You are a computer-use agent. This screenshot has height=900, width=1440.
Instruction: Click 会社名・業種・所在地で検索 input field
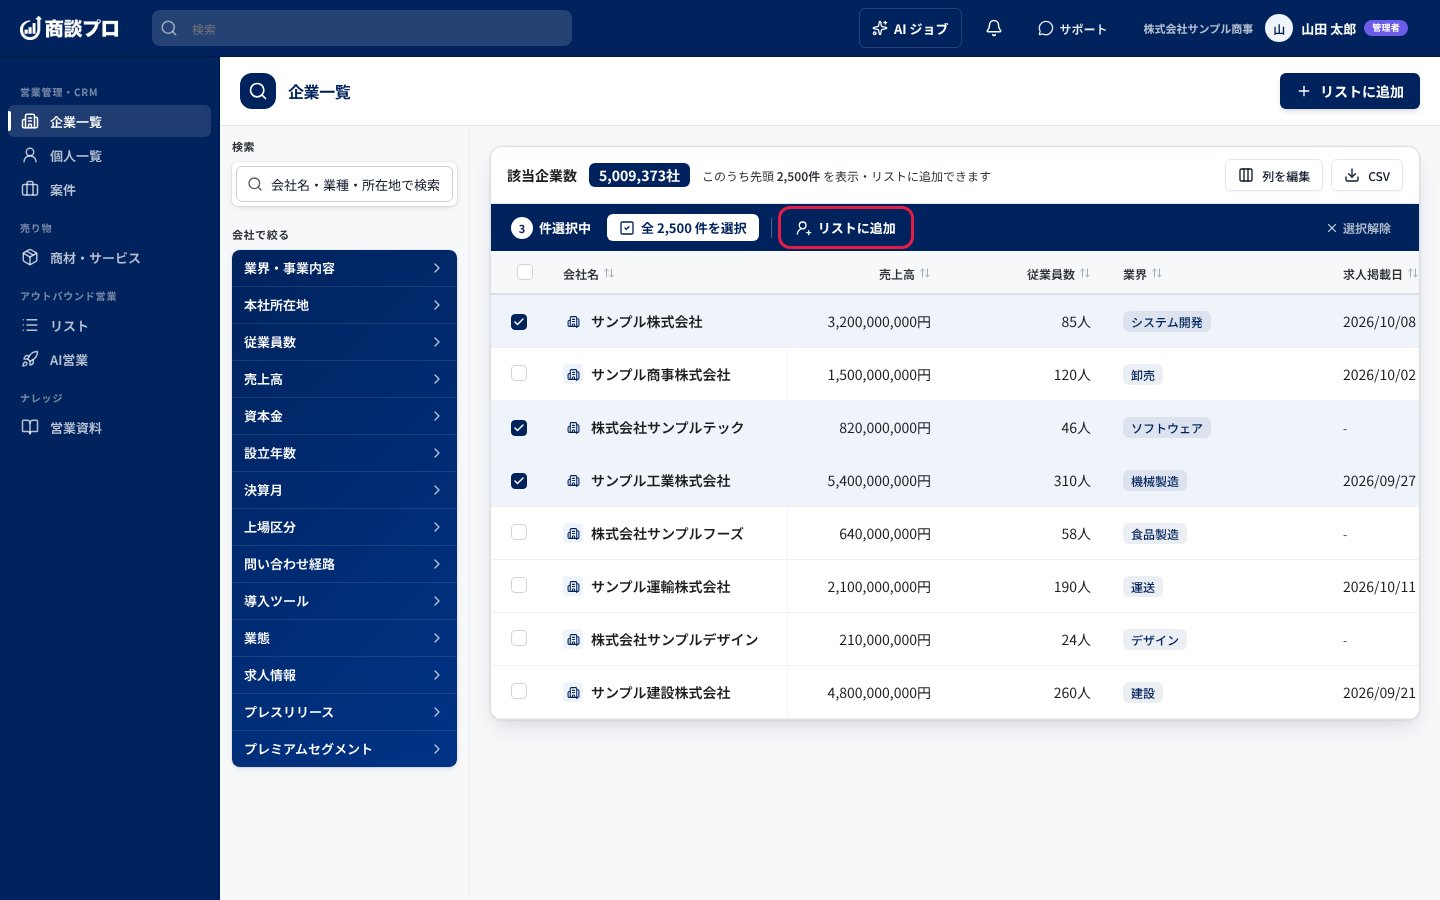click(x=344, y=184)
